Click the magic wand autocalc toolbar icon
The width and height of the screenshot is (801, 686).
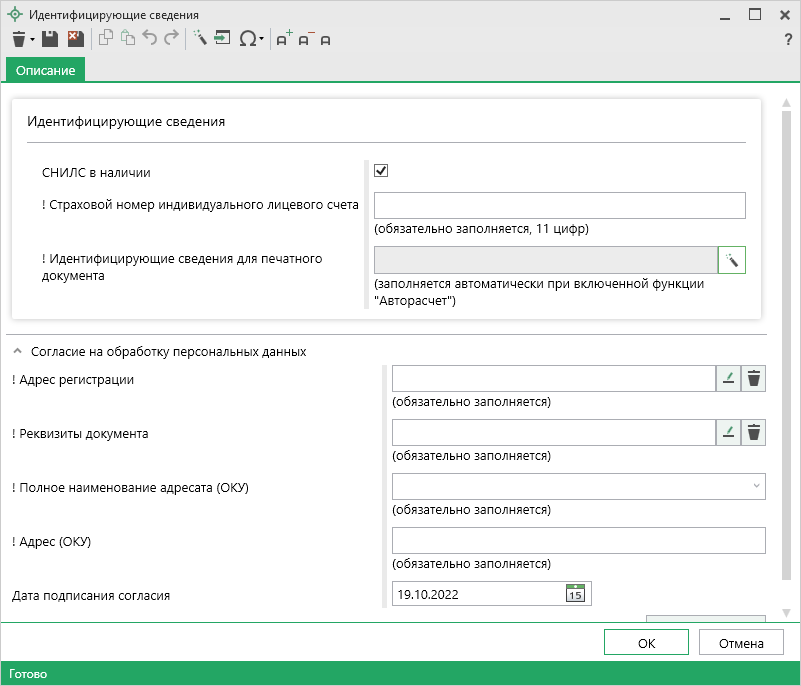200,39
